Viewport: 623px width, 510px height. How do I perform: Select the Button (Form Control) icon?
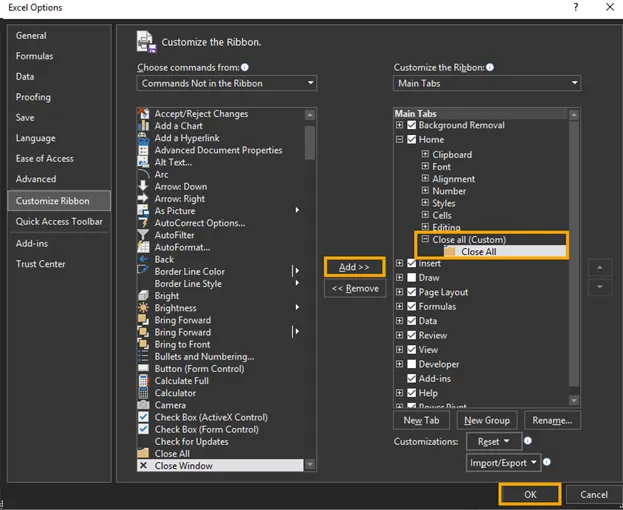(x=143, y=368)
